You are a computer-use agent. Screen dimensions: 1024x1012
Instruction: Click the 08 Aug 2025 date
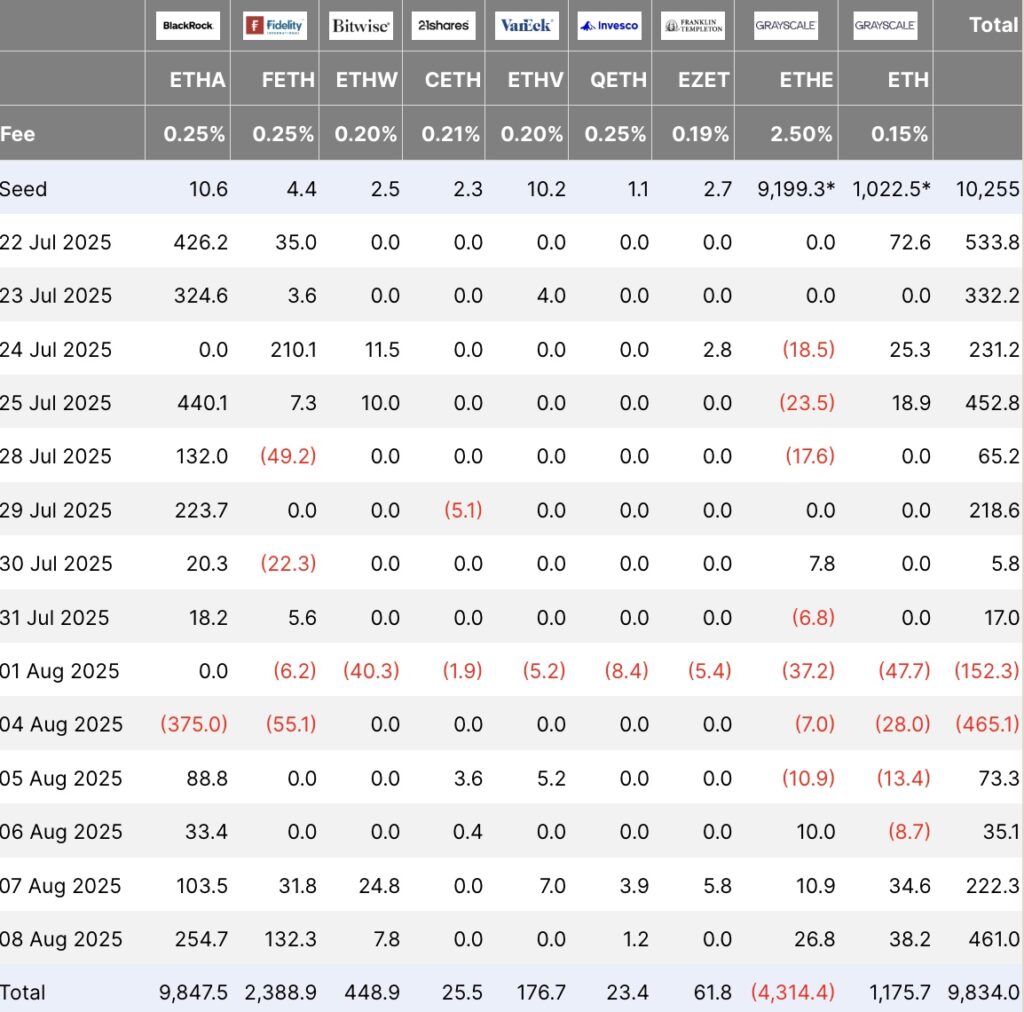(x=61, y=940)
